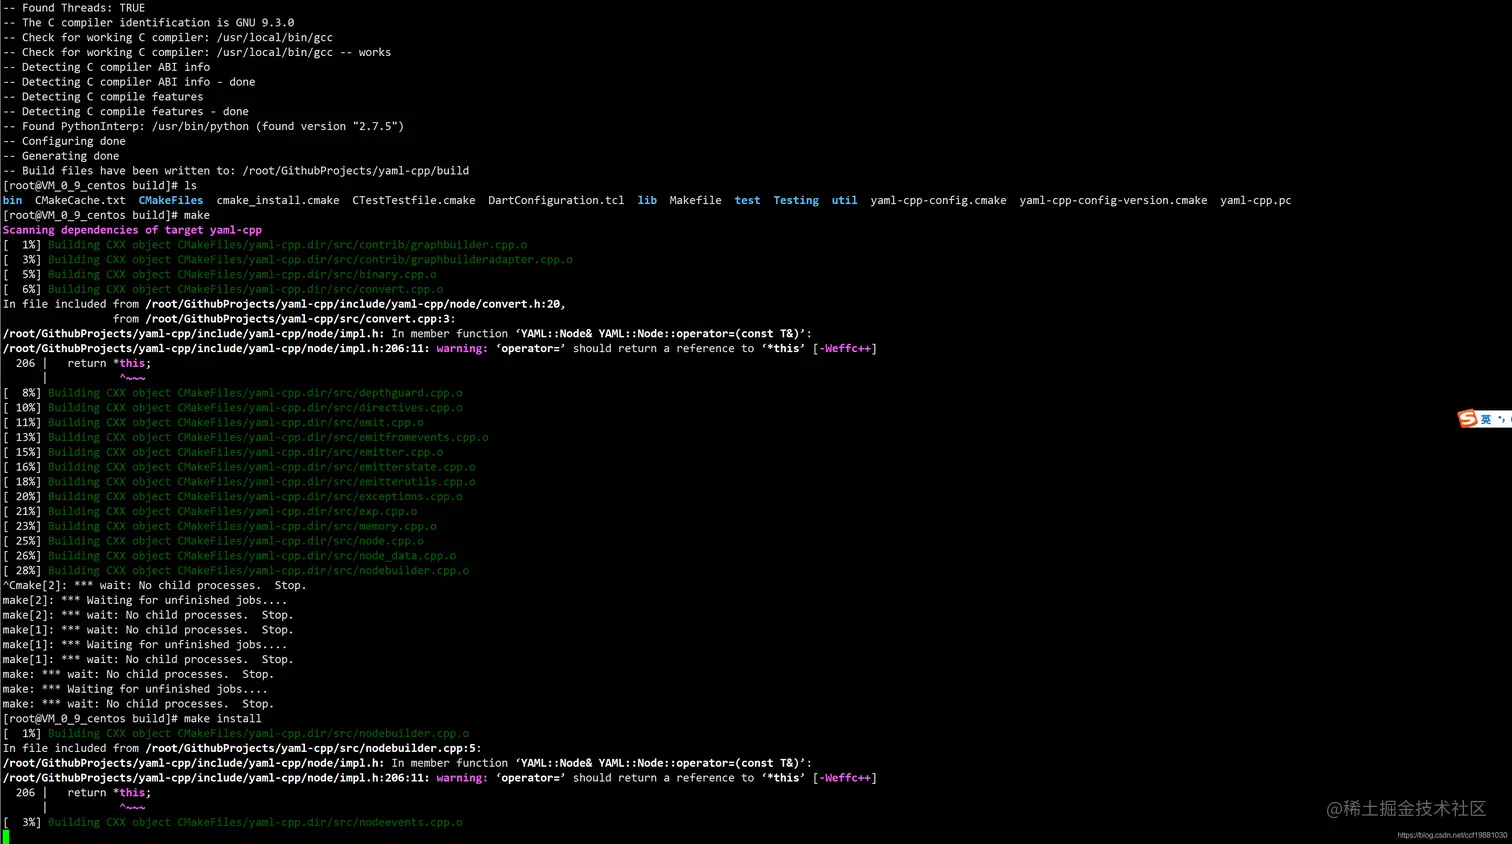The width and height of the screenshot is (1512, 844).
Task: Click the 'C compiler identification is GNU 9.3.0' line
Action: (x=148, y=22)
